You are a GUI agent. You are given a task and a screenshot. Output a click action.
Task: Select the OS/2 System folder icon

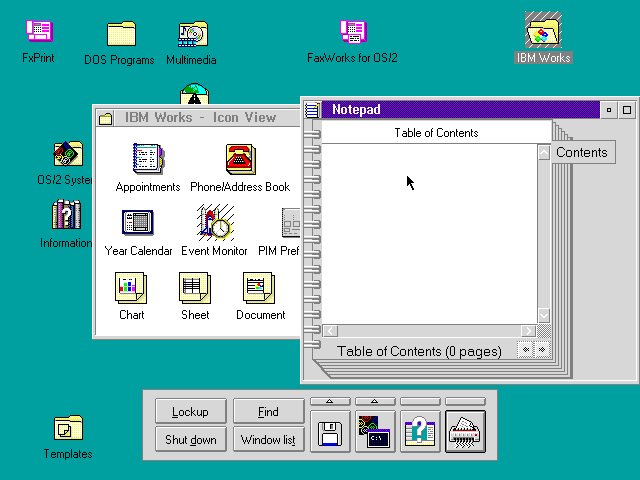click(x=68, y=153)
